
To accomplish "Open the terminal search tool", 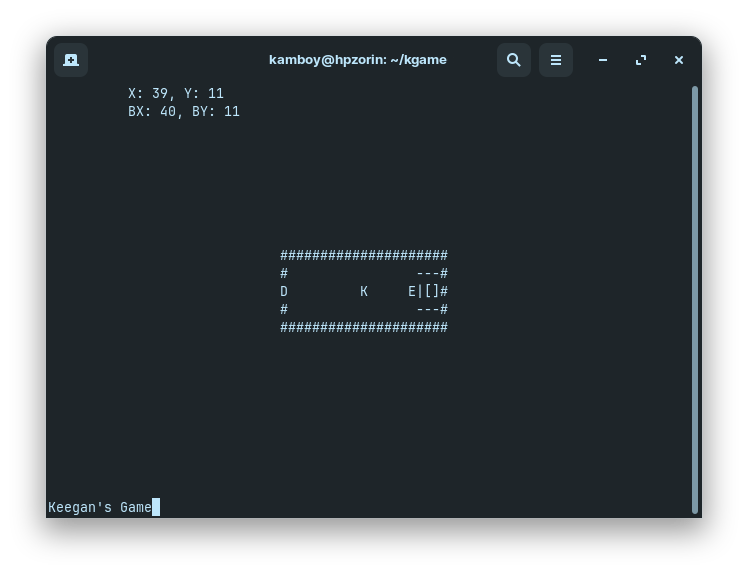I will (514, 60).
